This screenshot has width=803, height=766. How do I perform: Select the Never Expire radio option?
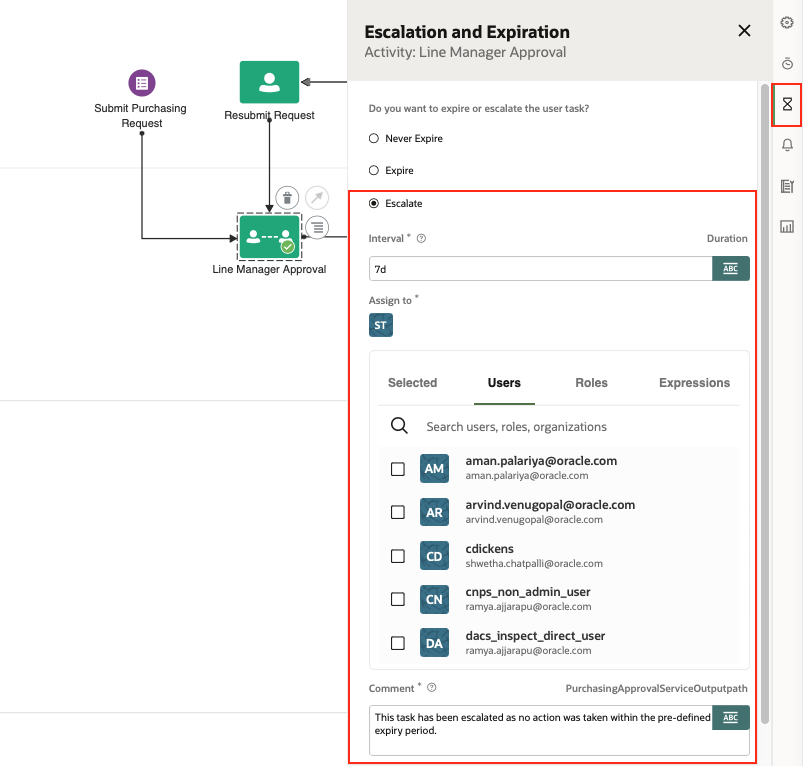(374, 138)
